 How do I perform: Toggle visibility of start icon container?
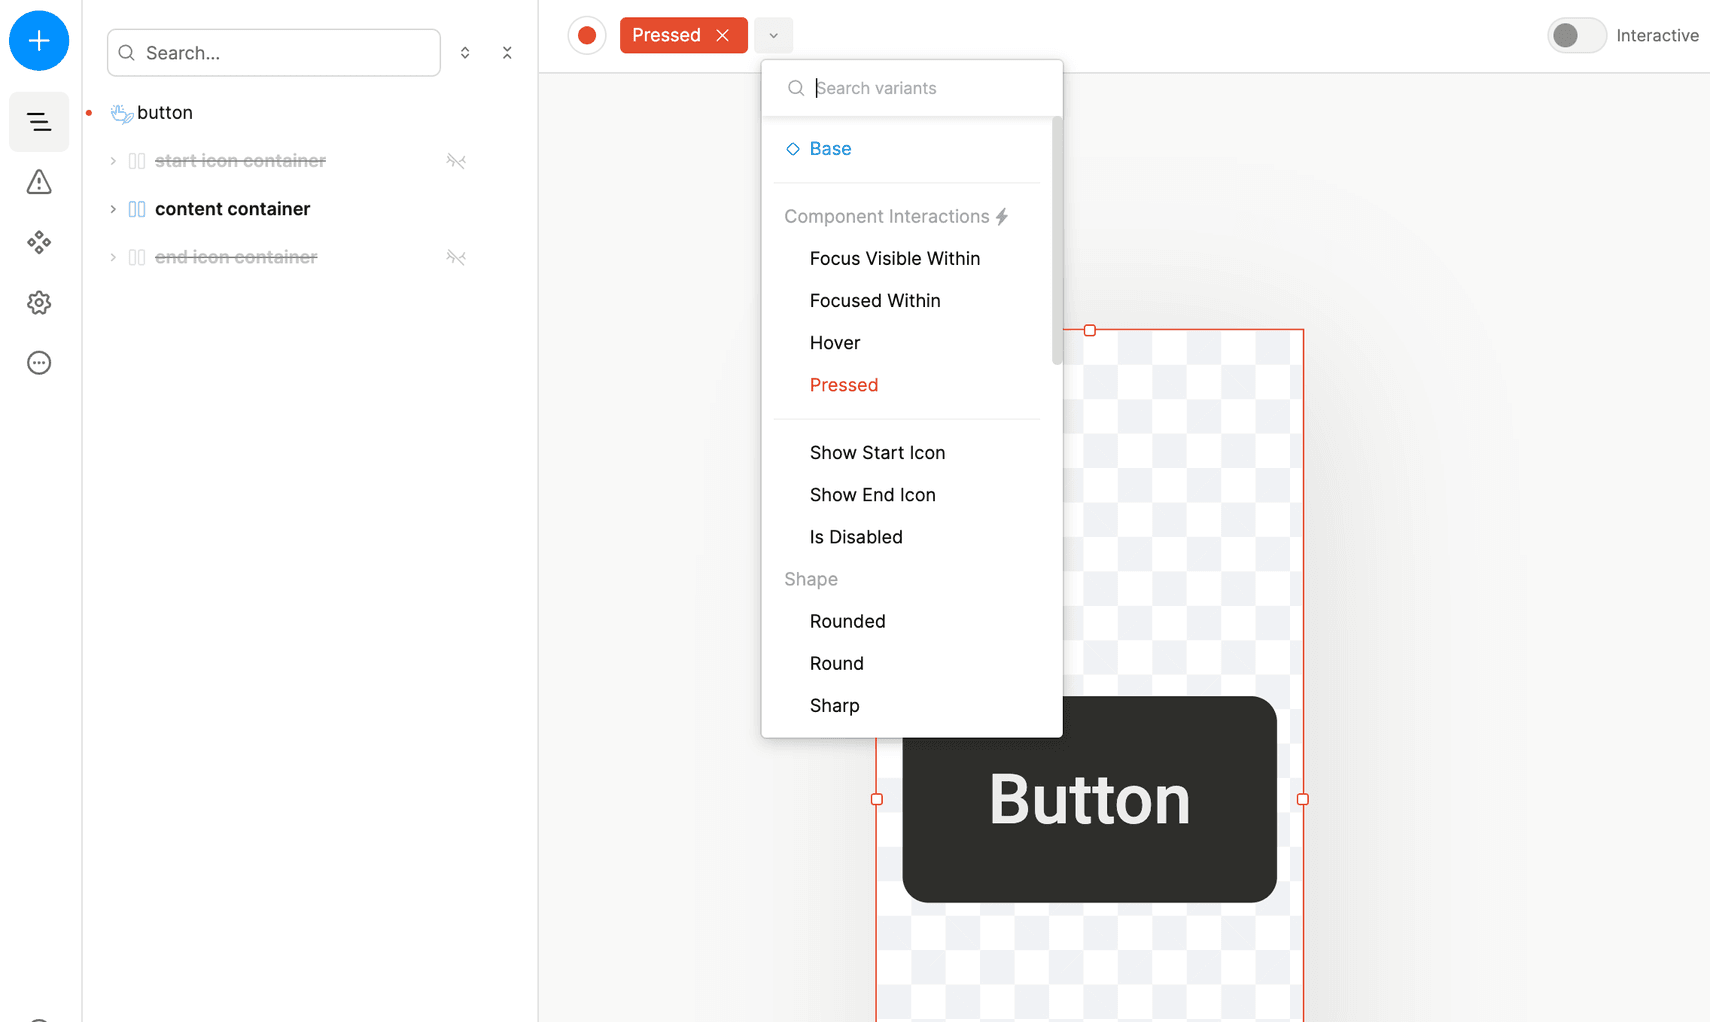(x=456, y=160)
